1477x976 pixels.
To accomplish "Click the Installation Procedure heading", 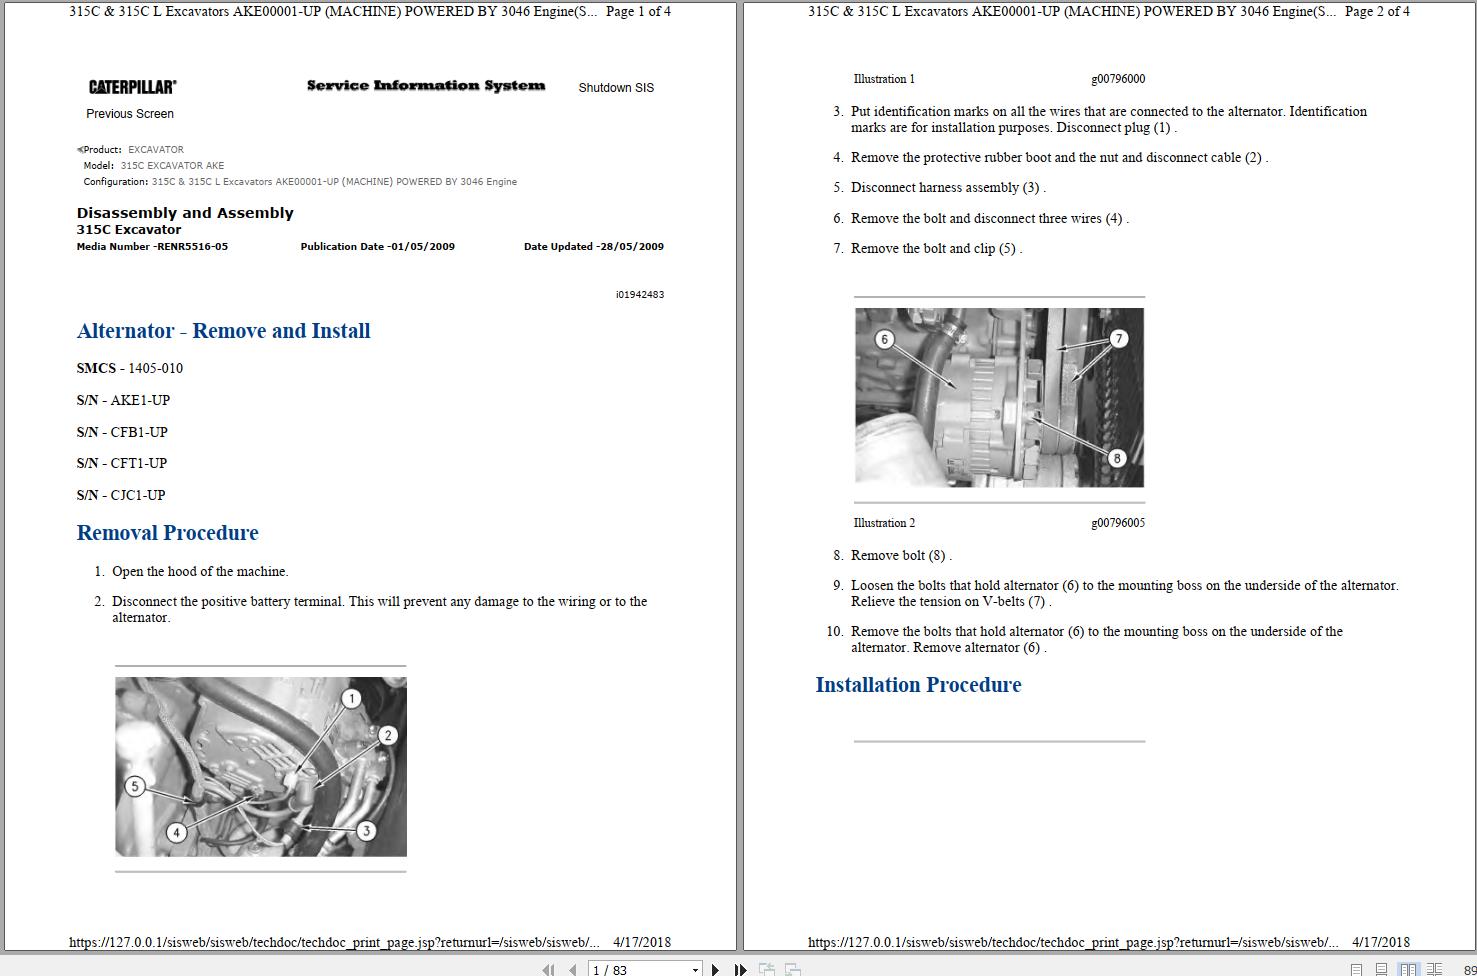I will click(x=918, y=684).
